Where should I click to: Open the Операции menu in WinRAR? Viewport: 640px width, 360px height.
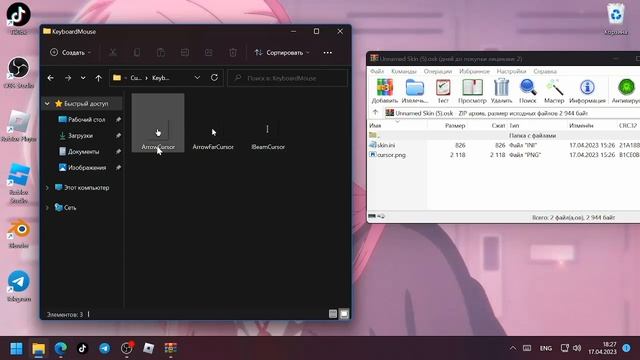(x=438, y=71)
